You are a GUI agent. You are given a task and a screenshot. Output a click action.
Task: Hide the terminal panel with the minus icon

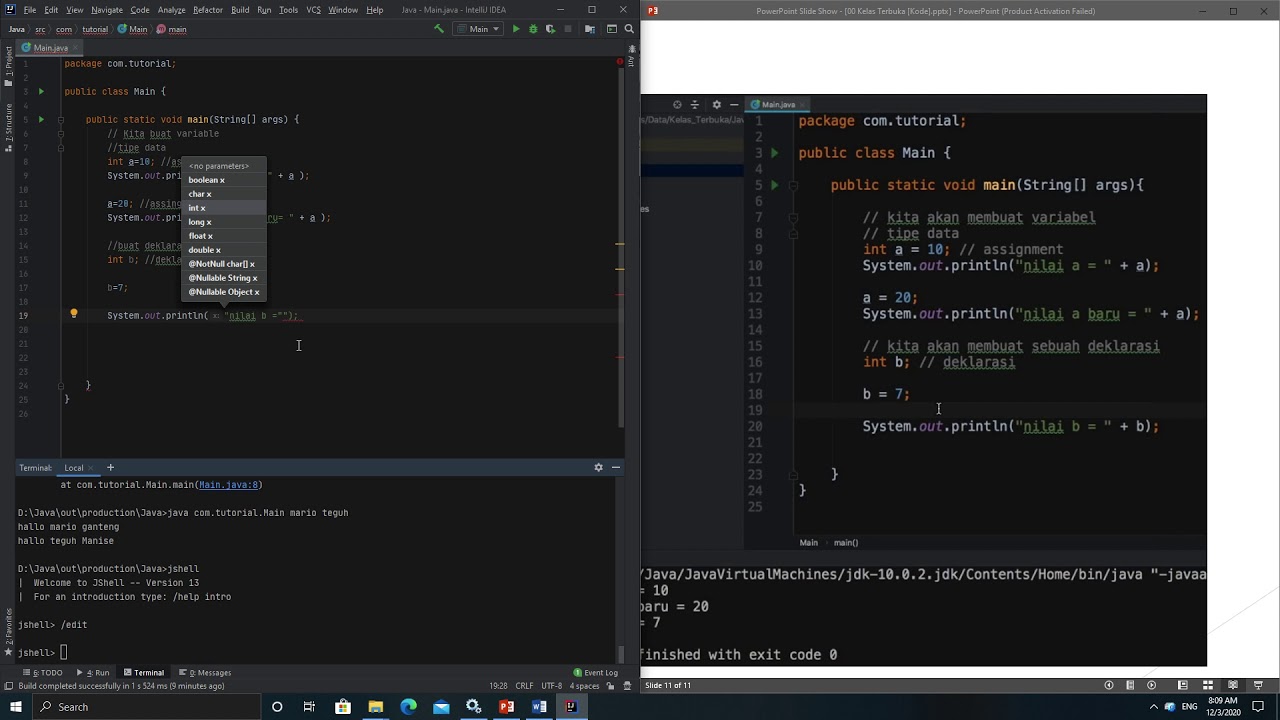pyautogui.click(x=616, y=467)
